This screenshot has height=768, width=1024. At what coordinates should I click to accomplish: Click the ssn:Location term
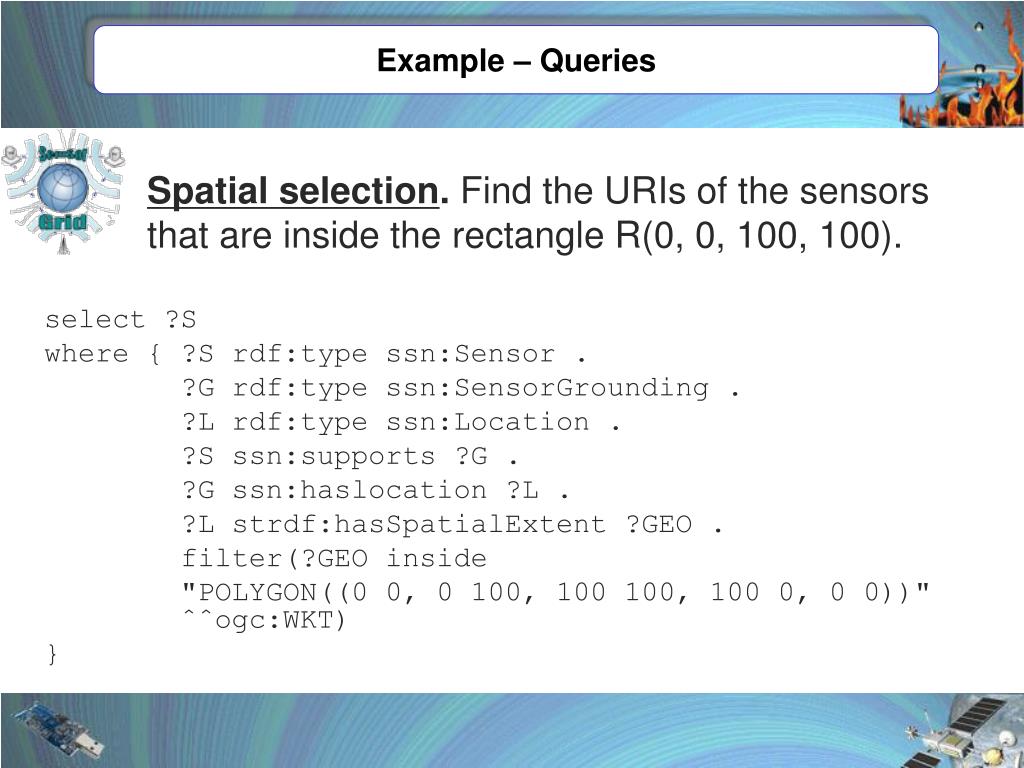[488, 422]
